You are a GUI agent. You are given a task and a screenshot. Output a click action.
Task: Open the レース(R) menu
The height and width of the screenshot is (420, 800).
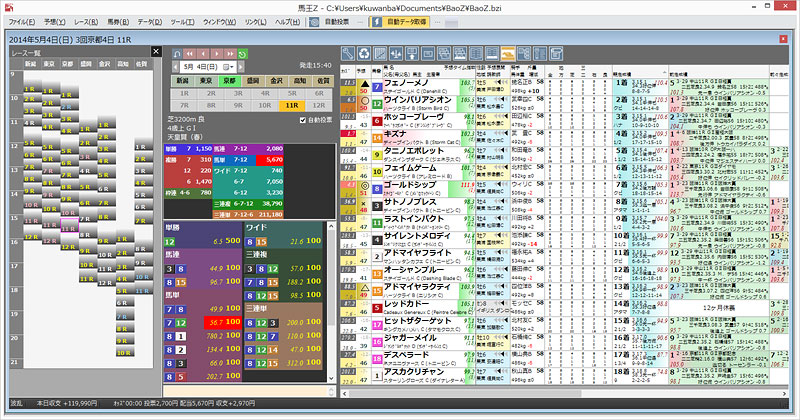(86, 22)
